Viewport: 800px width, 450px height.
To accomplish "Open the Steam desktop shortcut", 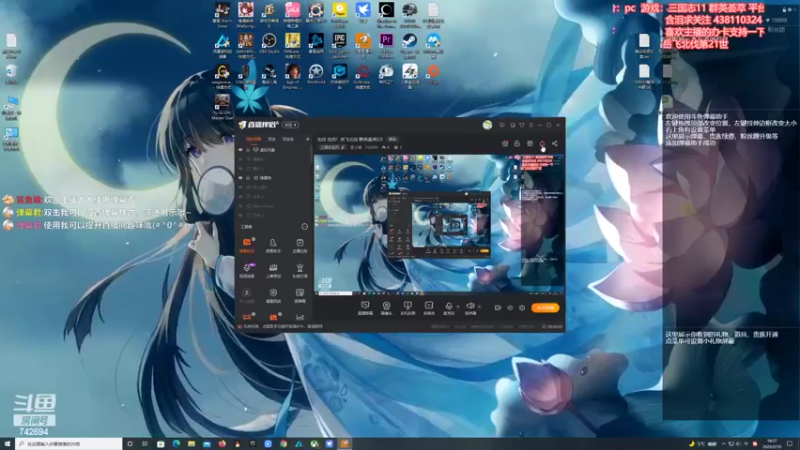I will point(410,45).
